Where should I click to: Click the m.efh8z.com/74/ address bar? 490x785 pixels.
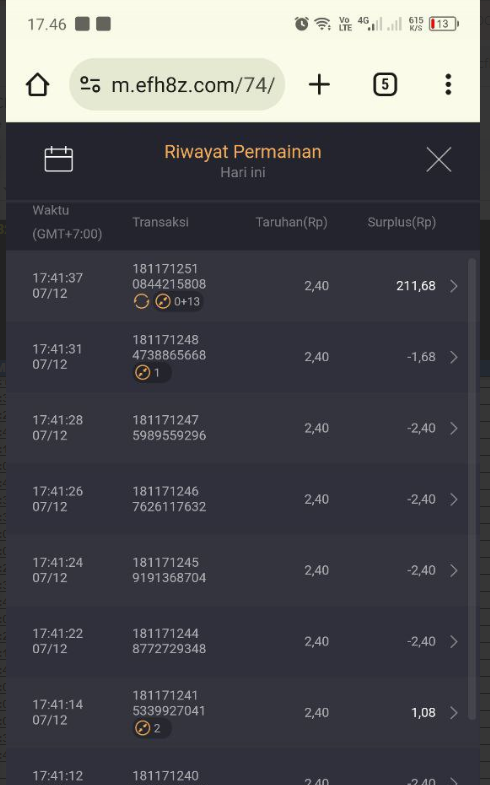click(x=177, y=85)
